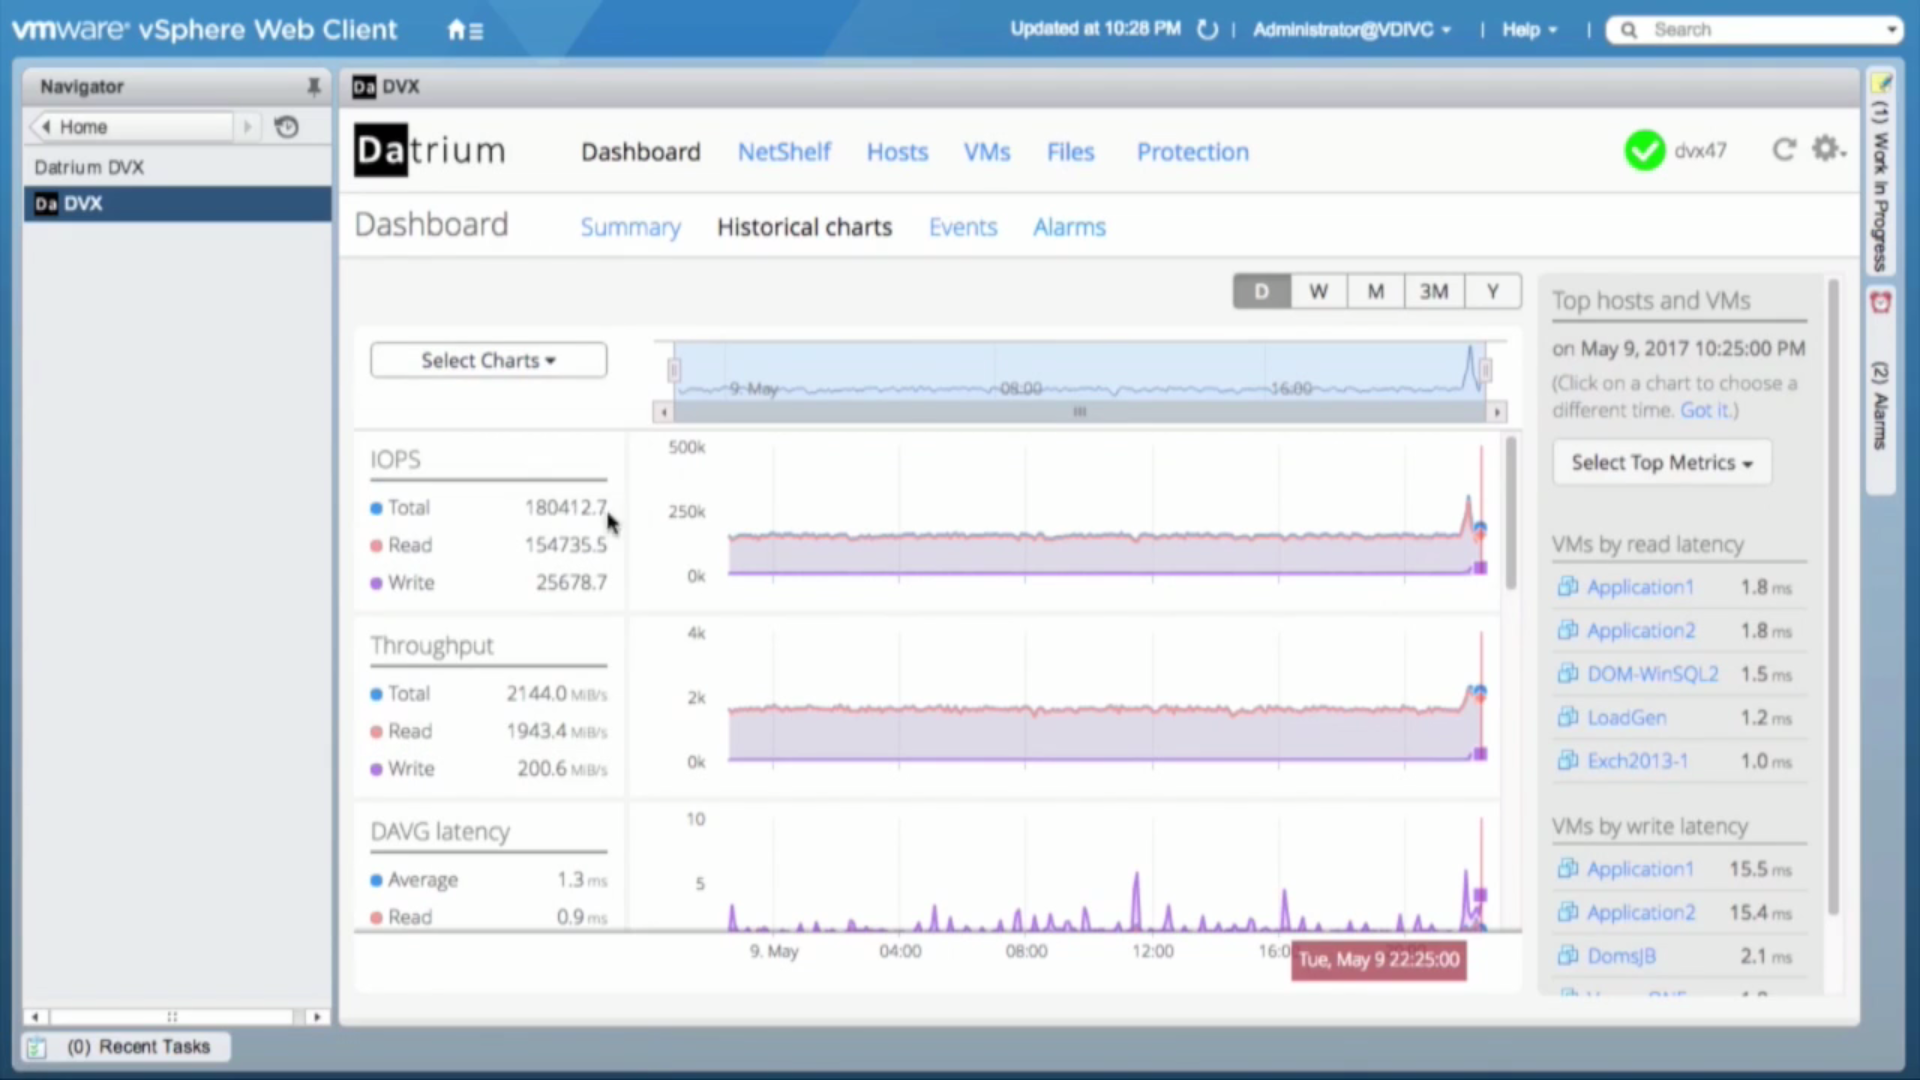Open the Administrator@VDIVC user menu

[x=1352, y=30]
